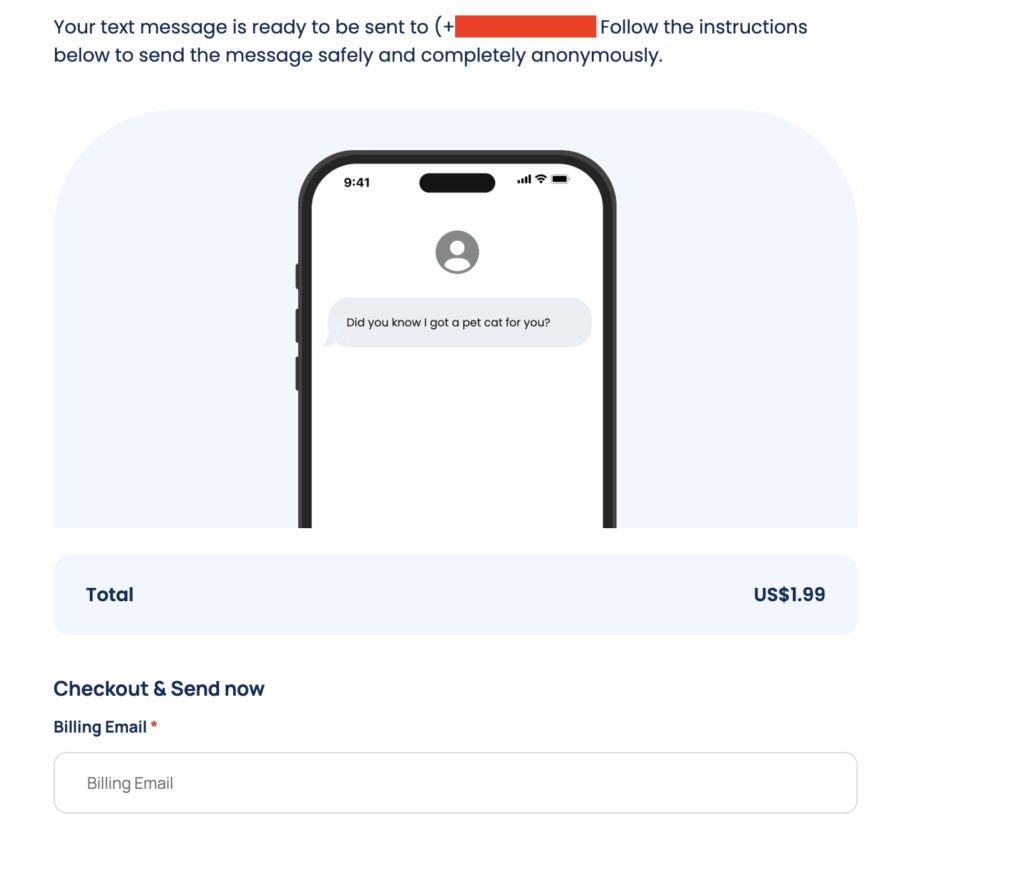
Task: Click the US$1.99 price amount
Action: click(789, 594)
